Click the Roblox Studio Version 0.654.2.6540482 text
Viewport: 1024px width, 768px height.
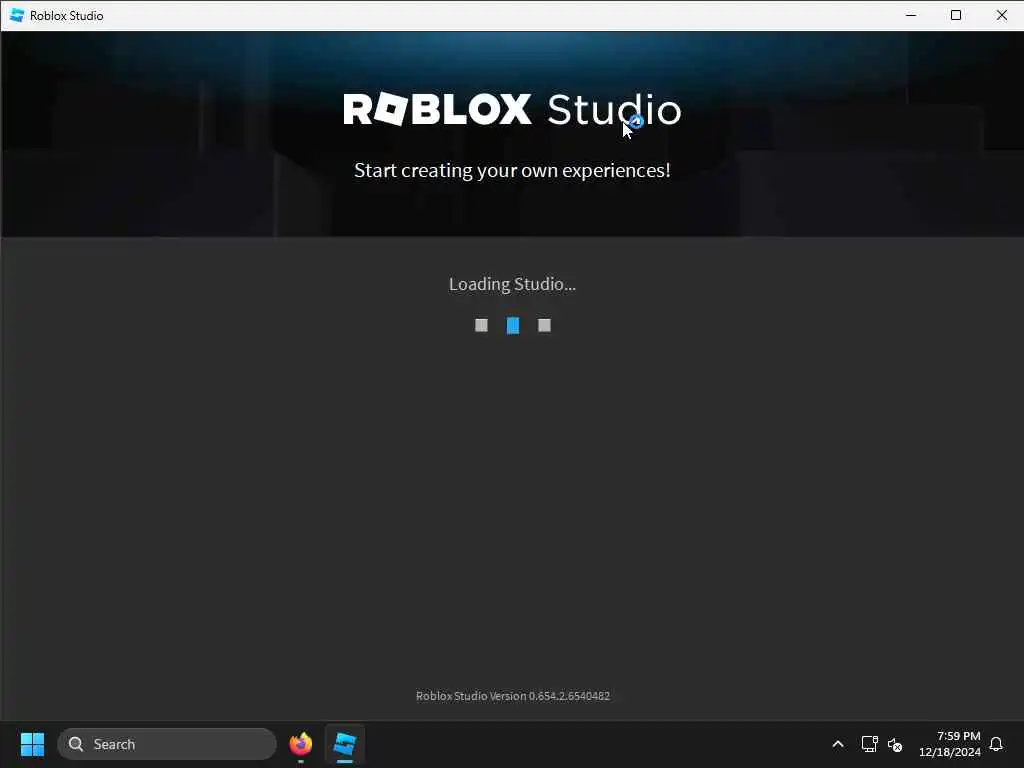tap(513, 696)
